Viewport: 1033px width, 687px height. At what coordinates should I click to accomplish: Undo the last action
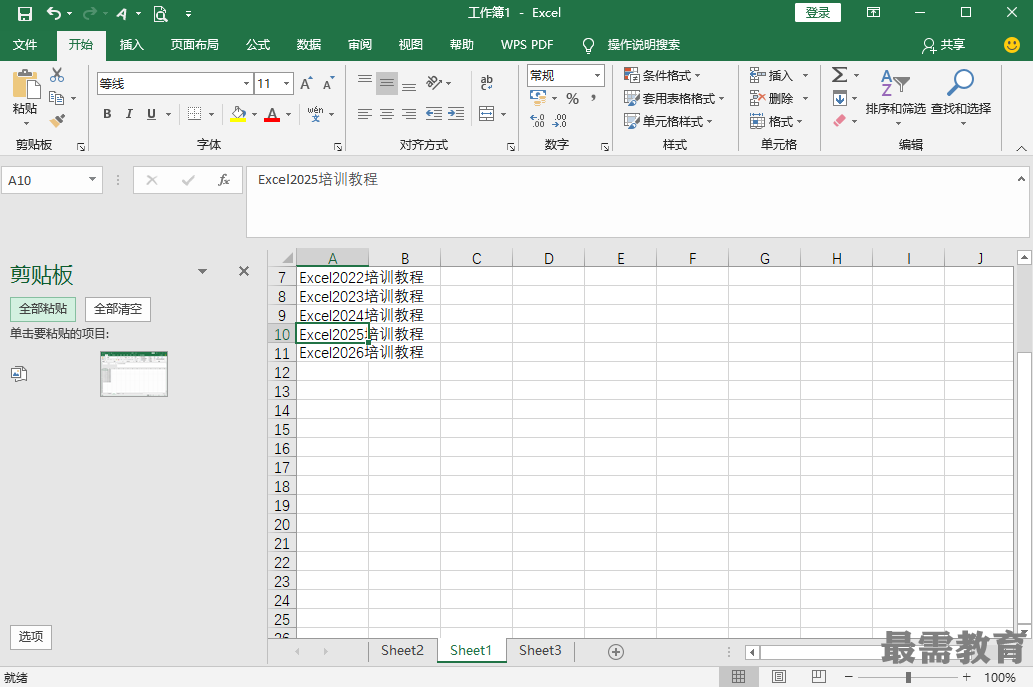pos(53,13)
